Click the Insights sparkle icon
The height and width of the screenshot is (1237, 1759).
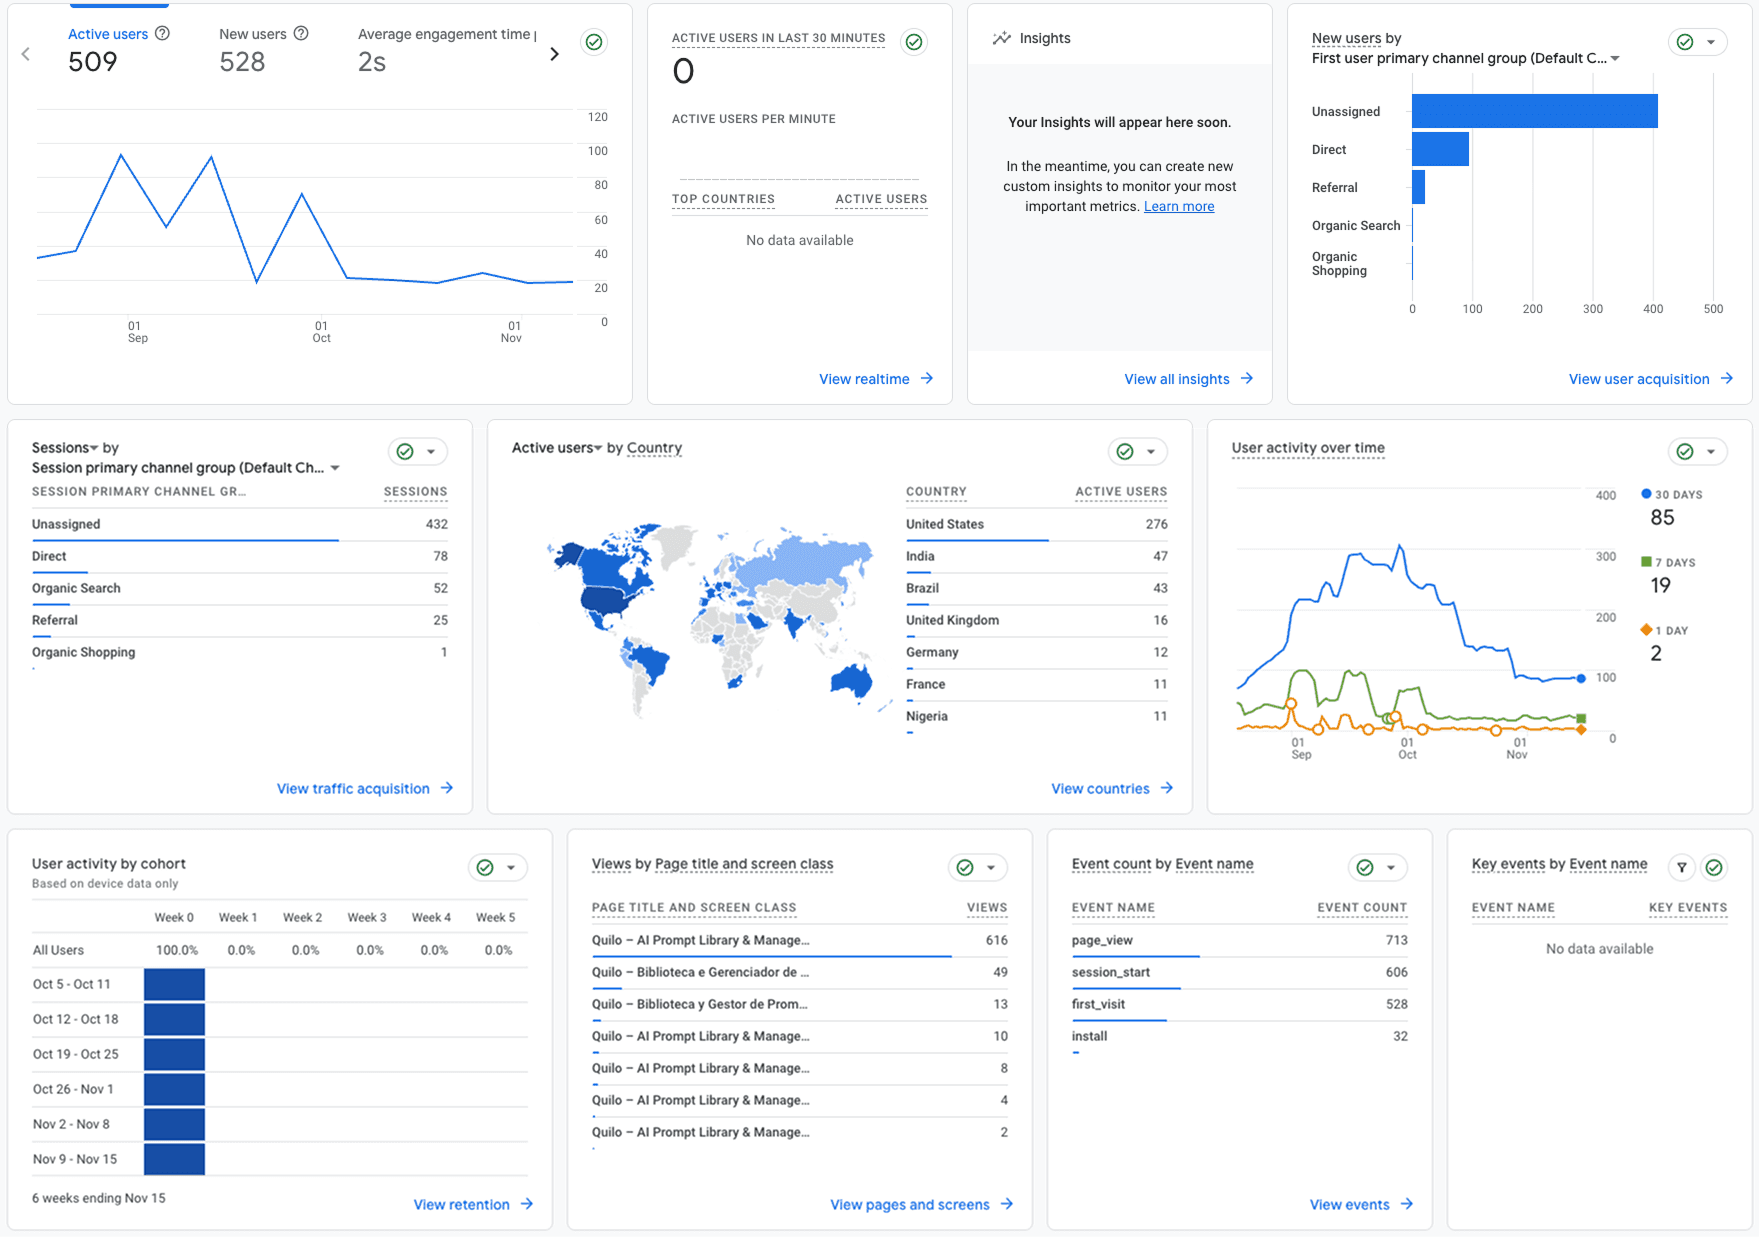[1001, 38]
